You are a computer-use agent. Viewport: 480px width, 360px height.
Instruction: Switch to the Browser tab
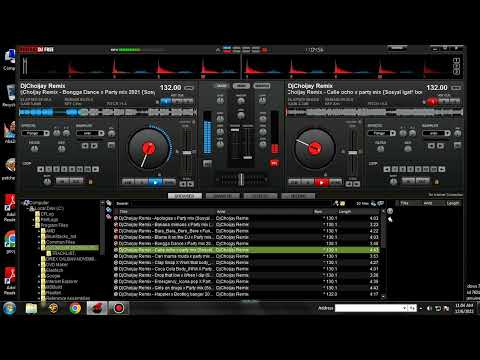click(185, 196)
